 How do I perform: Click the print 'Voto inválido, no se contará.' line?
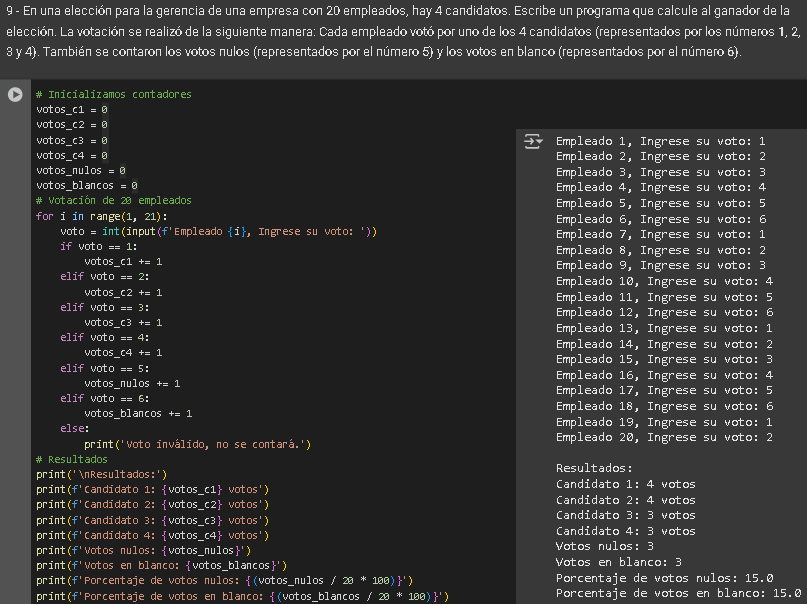pos(198,444)
